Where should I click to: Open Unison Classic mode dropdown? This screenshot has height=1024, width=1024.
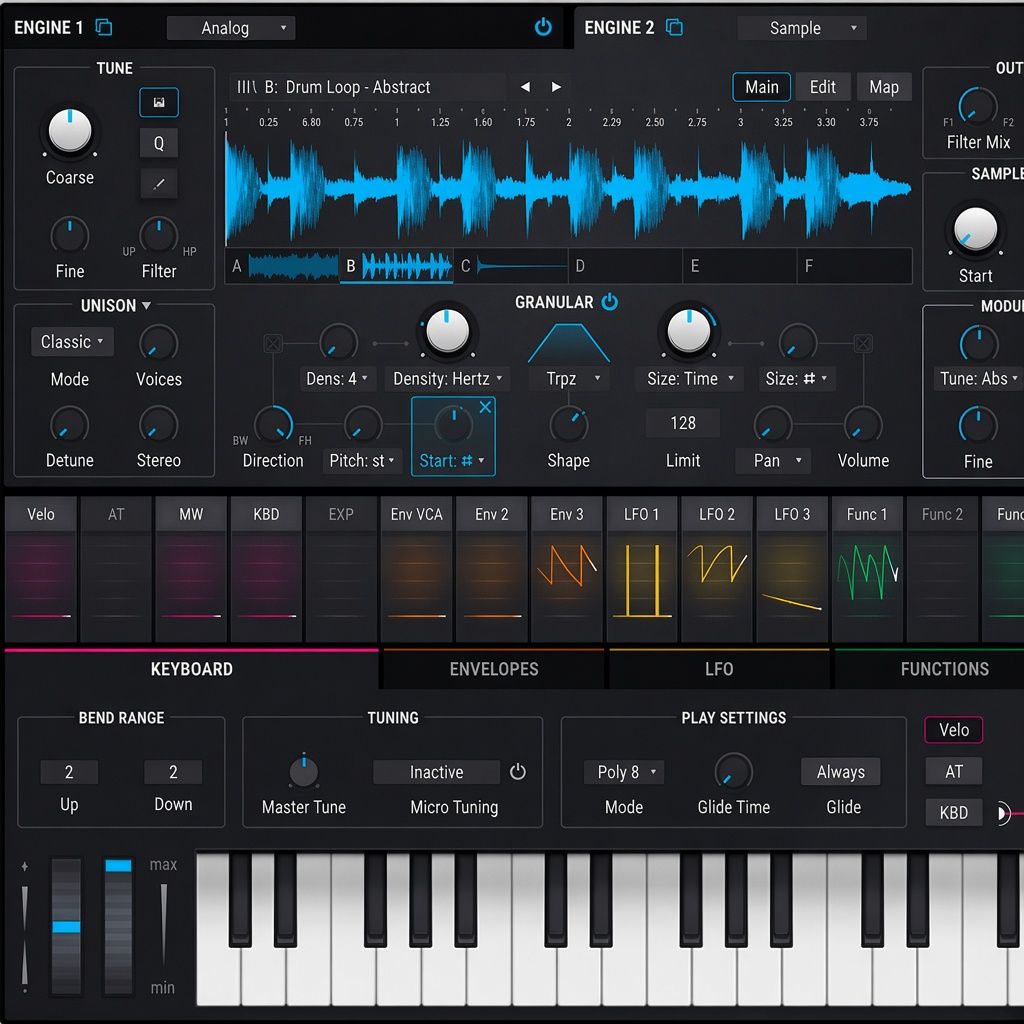(72, 342)
